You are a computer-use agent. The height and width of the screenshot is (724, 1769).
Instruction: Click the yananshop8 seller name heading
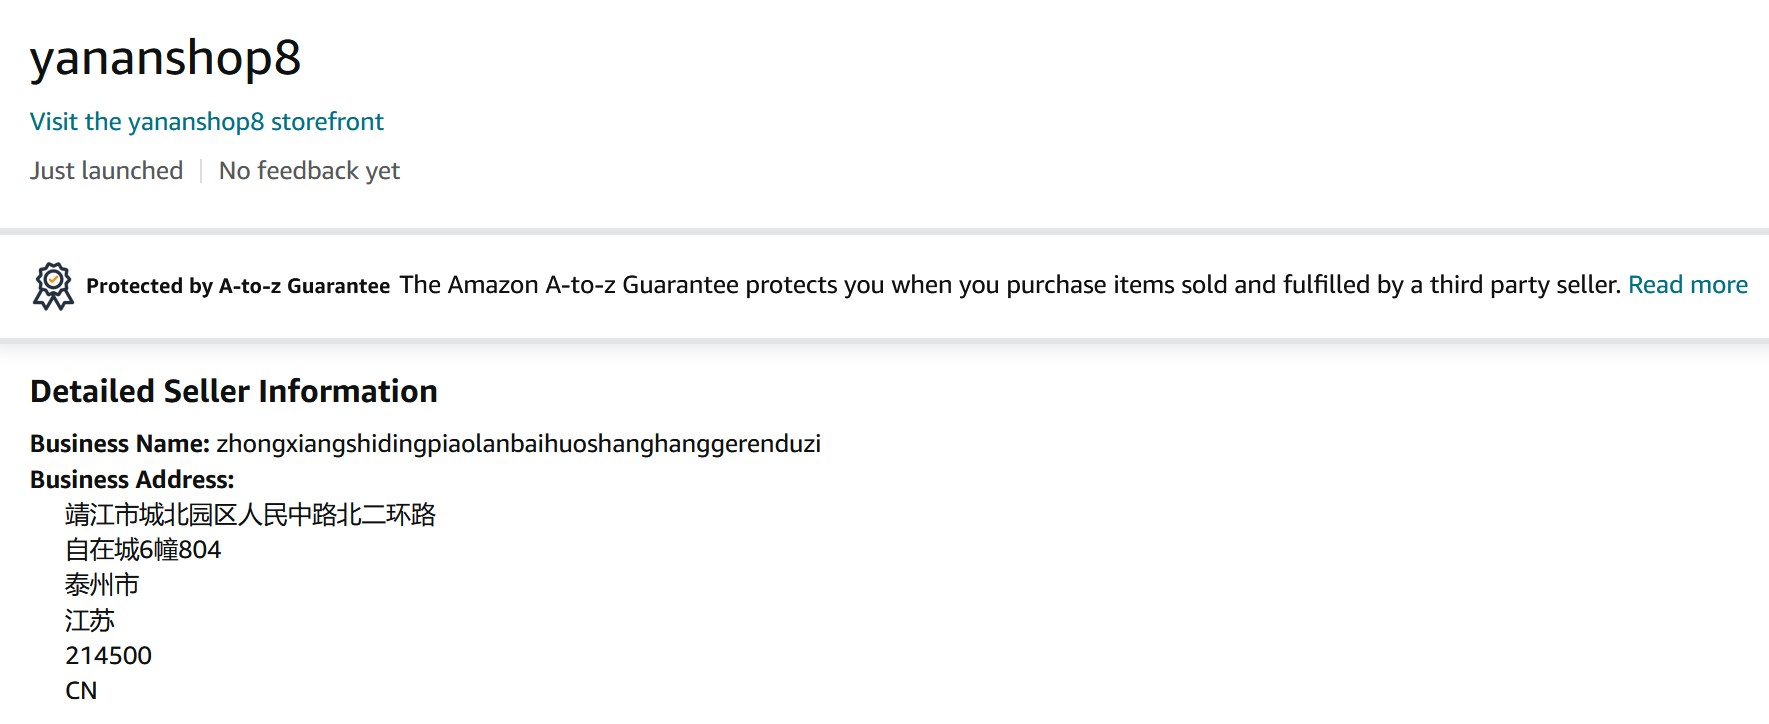[x=165, y=57]
